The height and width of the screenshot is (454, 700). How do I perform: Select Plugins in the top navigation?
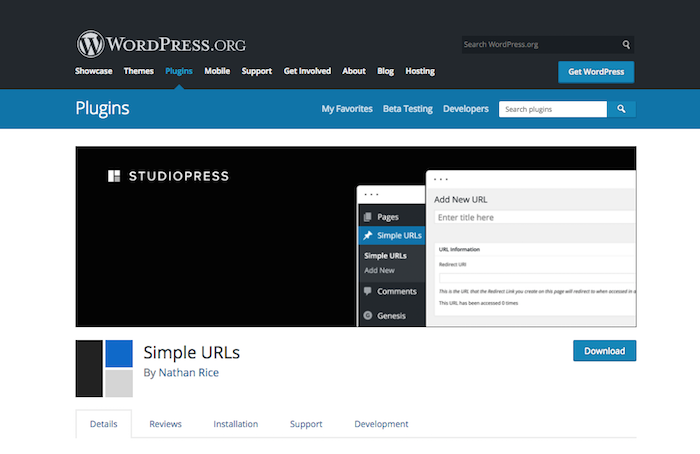(179, 71)
